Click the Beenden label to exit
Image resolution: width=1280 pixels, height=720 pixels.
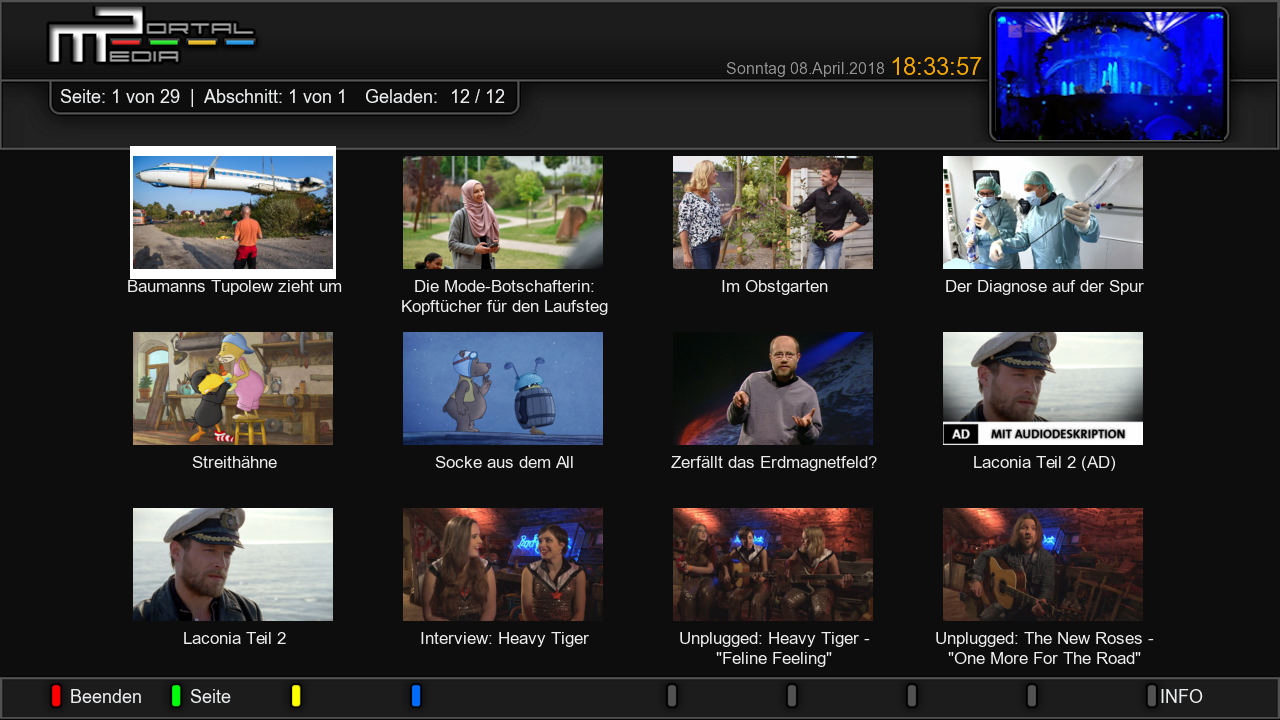105,697
